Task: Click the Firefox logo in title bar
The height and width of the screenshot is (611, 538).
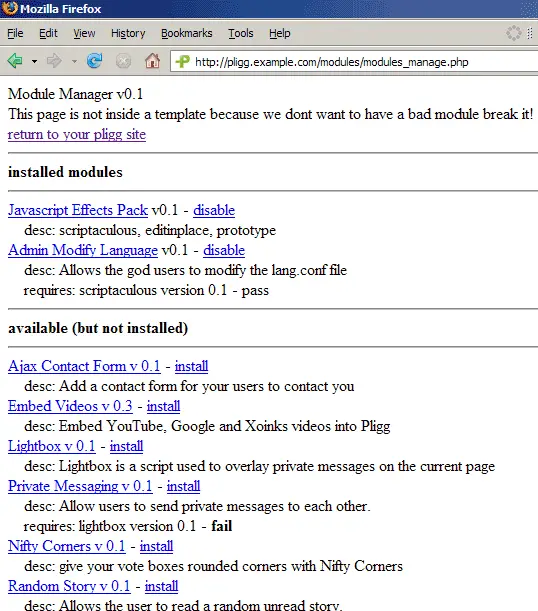Action: click(9, 8)
